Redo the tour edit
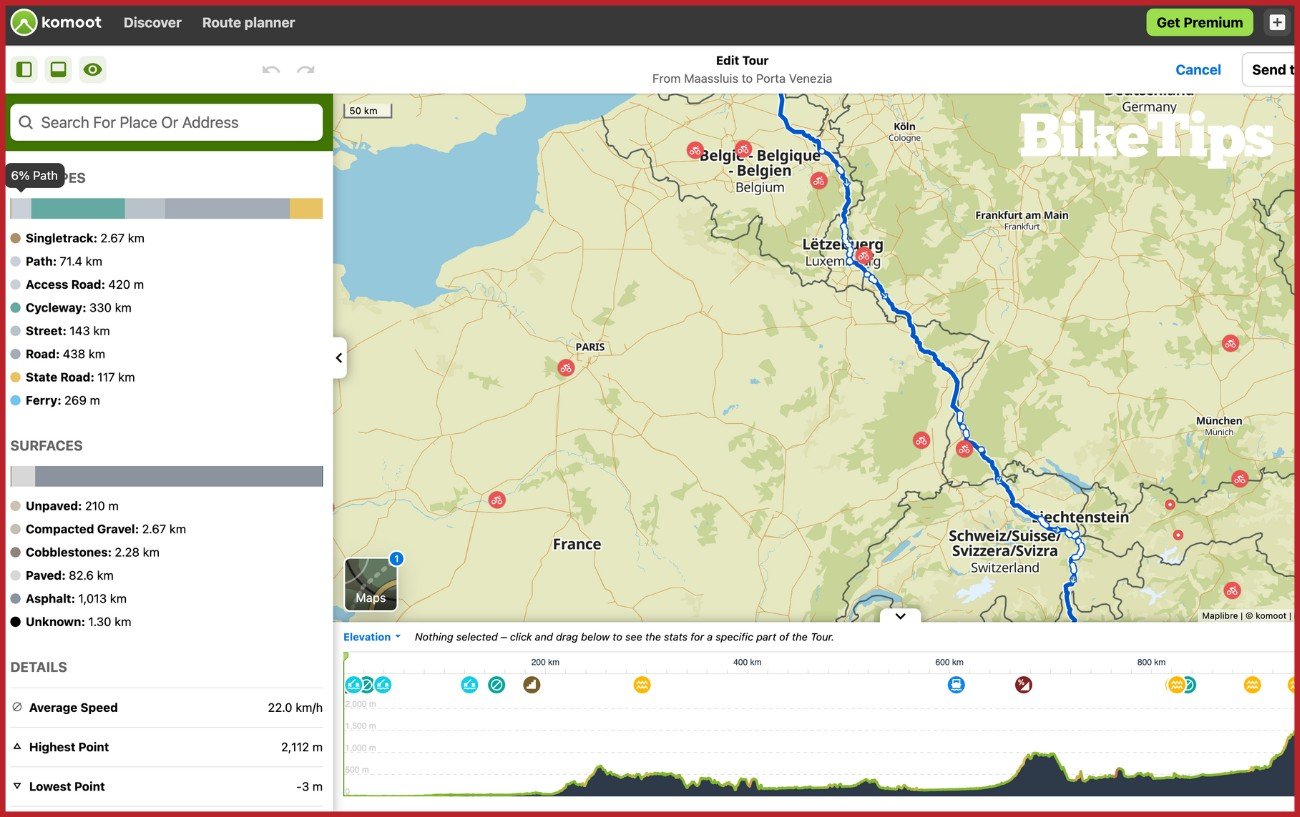 pyautogui.click(x=306, y=70)
